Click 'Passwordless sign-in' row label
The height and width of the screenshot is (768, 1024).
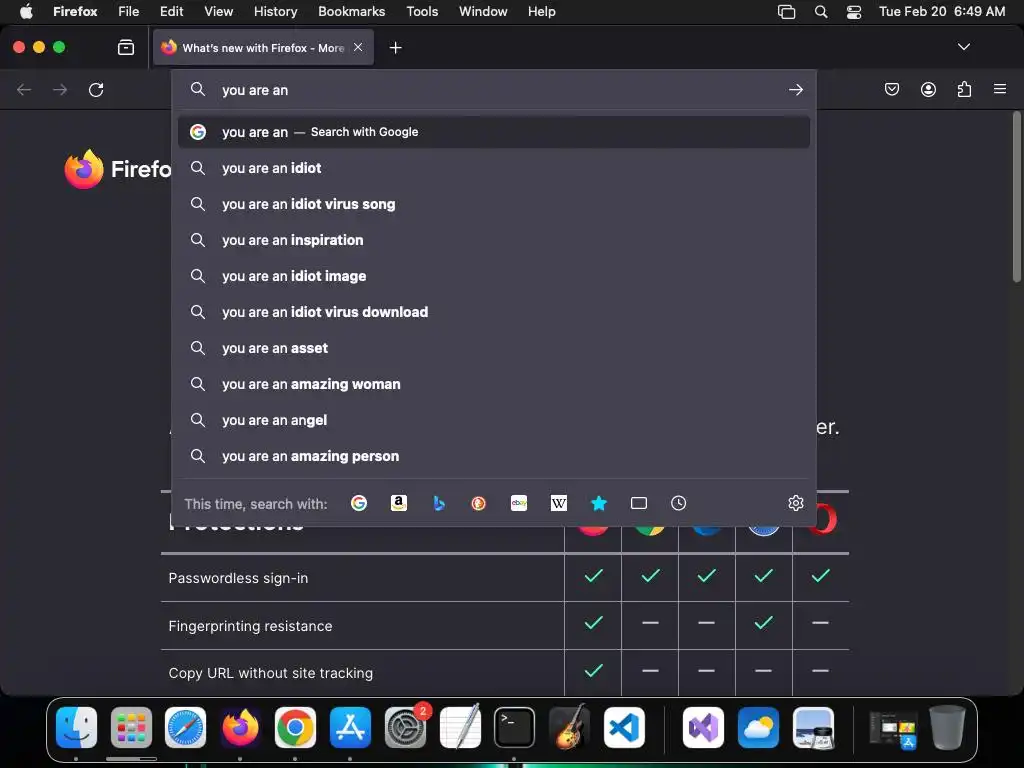coord(238,578)
